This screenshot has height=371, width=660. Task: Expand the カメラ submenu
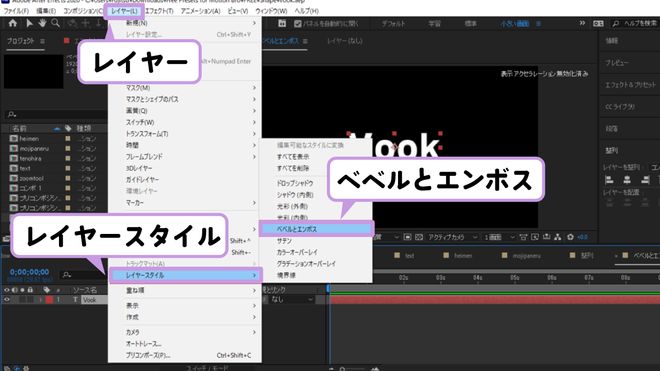[184, 332]
